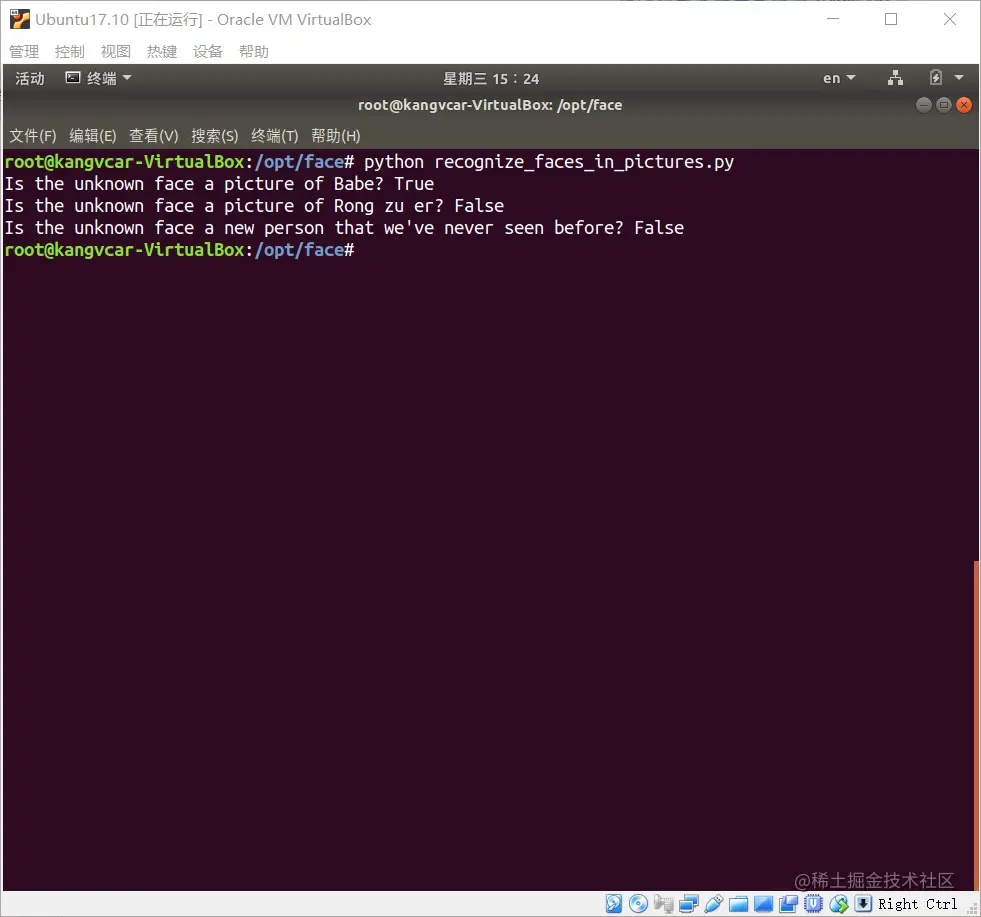Open the Ubuntu network indicator icon
The image size is (981, 917).
tap(895, 78)
